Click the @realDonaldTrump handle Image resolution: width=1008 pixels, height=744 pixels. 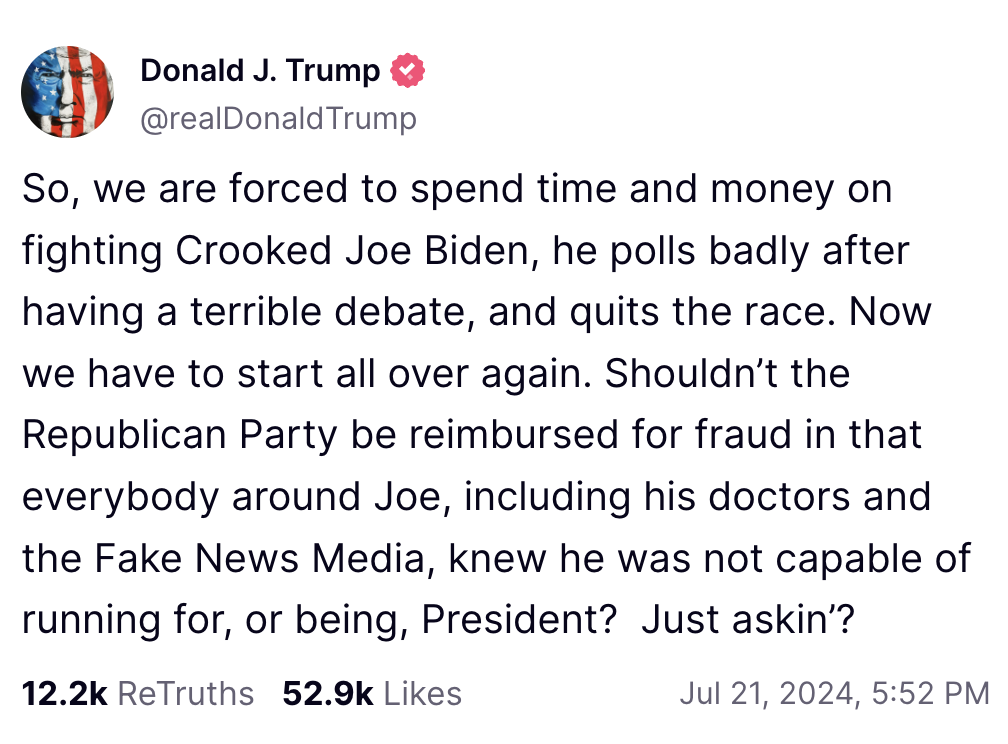click(278, 118)
